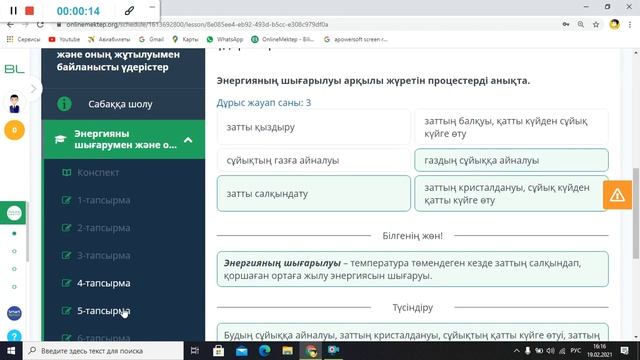Select the Энергияны шығарумен және о... section
The image size is (640, 360).
tap(123, 139)
